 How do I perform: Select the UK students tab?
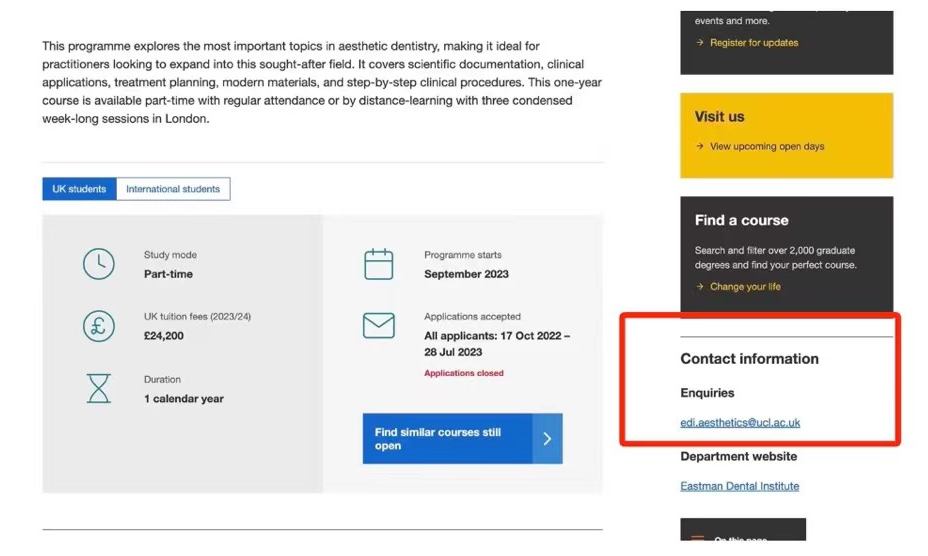tap(79, 189)
